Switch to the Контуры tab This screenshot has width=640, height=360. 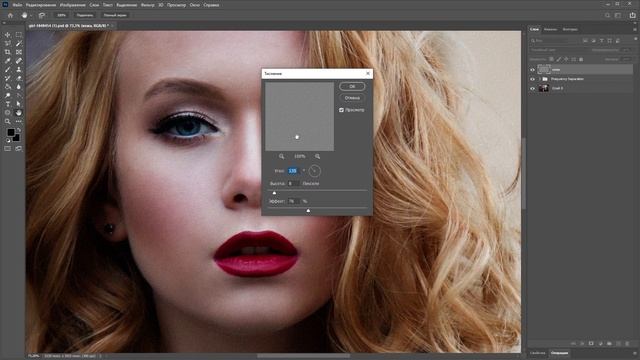point(570,29)
